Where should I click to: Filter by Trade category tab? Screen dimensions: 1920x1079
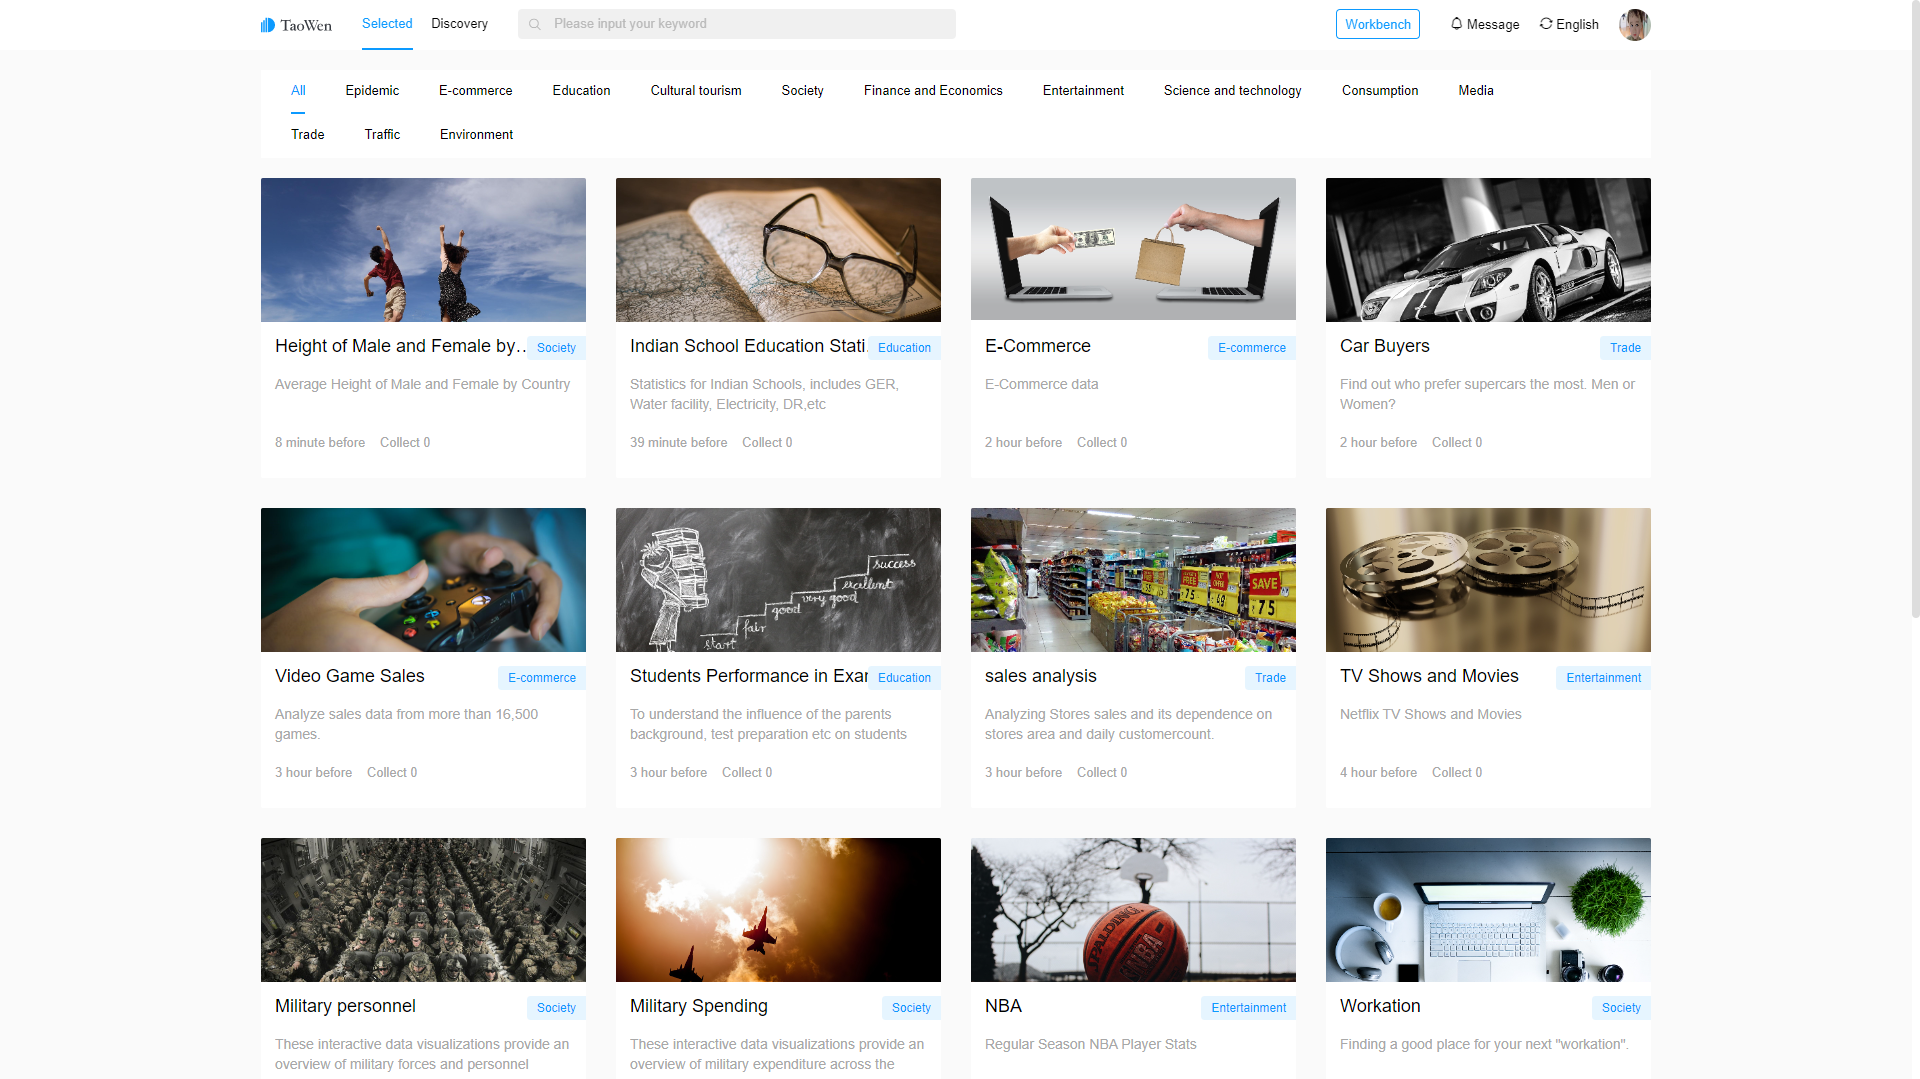tap(307, 134)
